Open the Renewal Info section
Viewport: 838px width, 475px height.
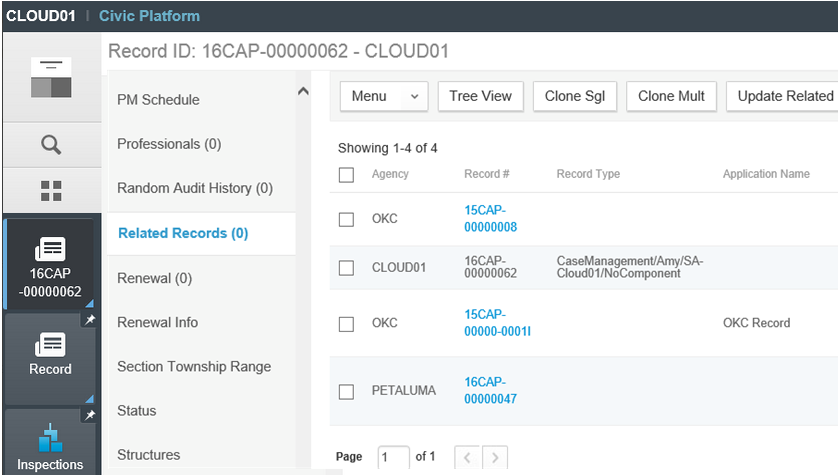[x=157, y=322]
